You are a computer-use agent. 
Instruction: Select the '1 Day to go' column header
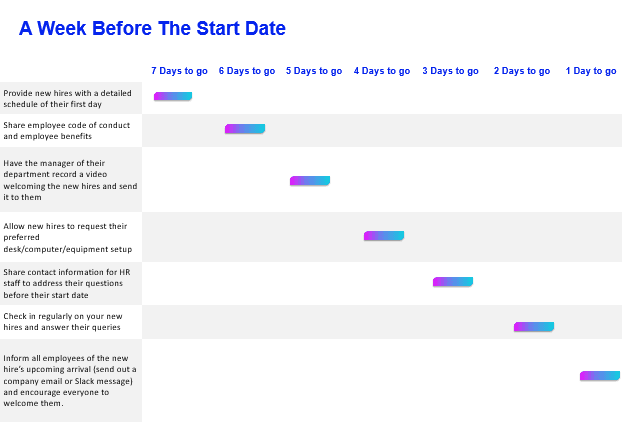[591, 71]
